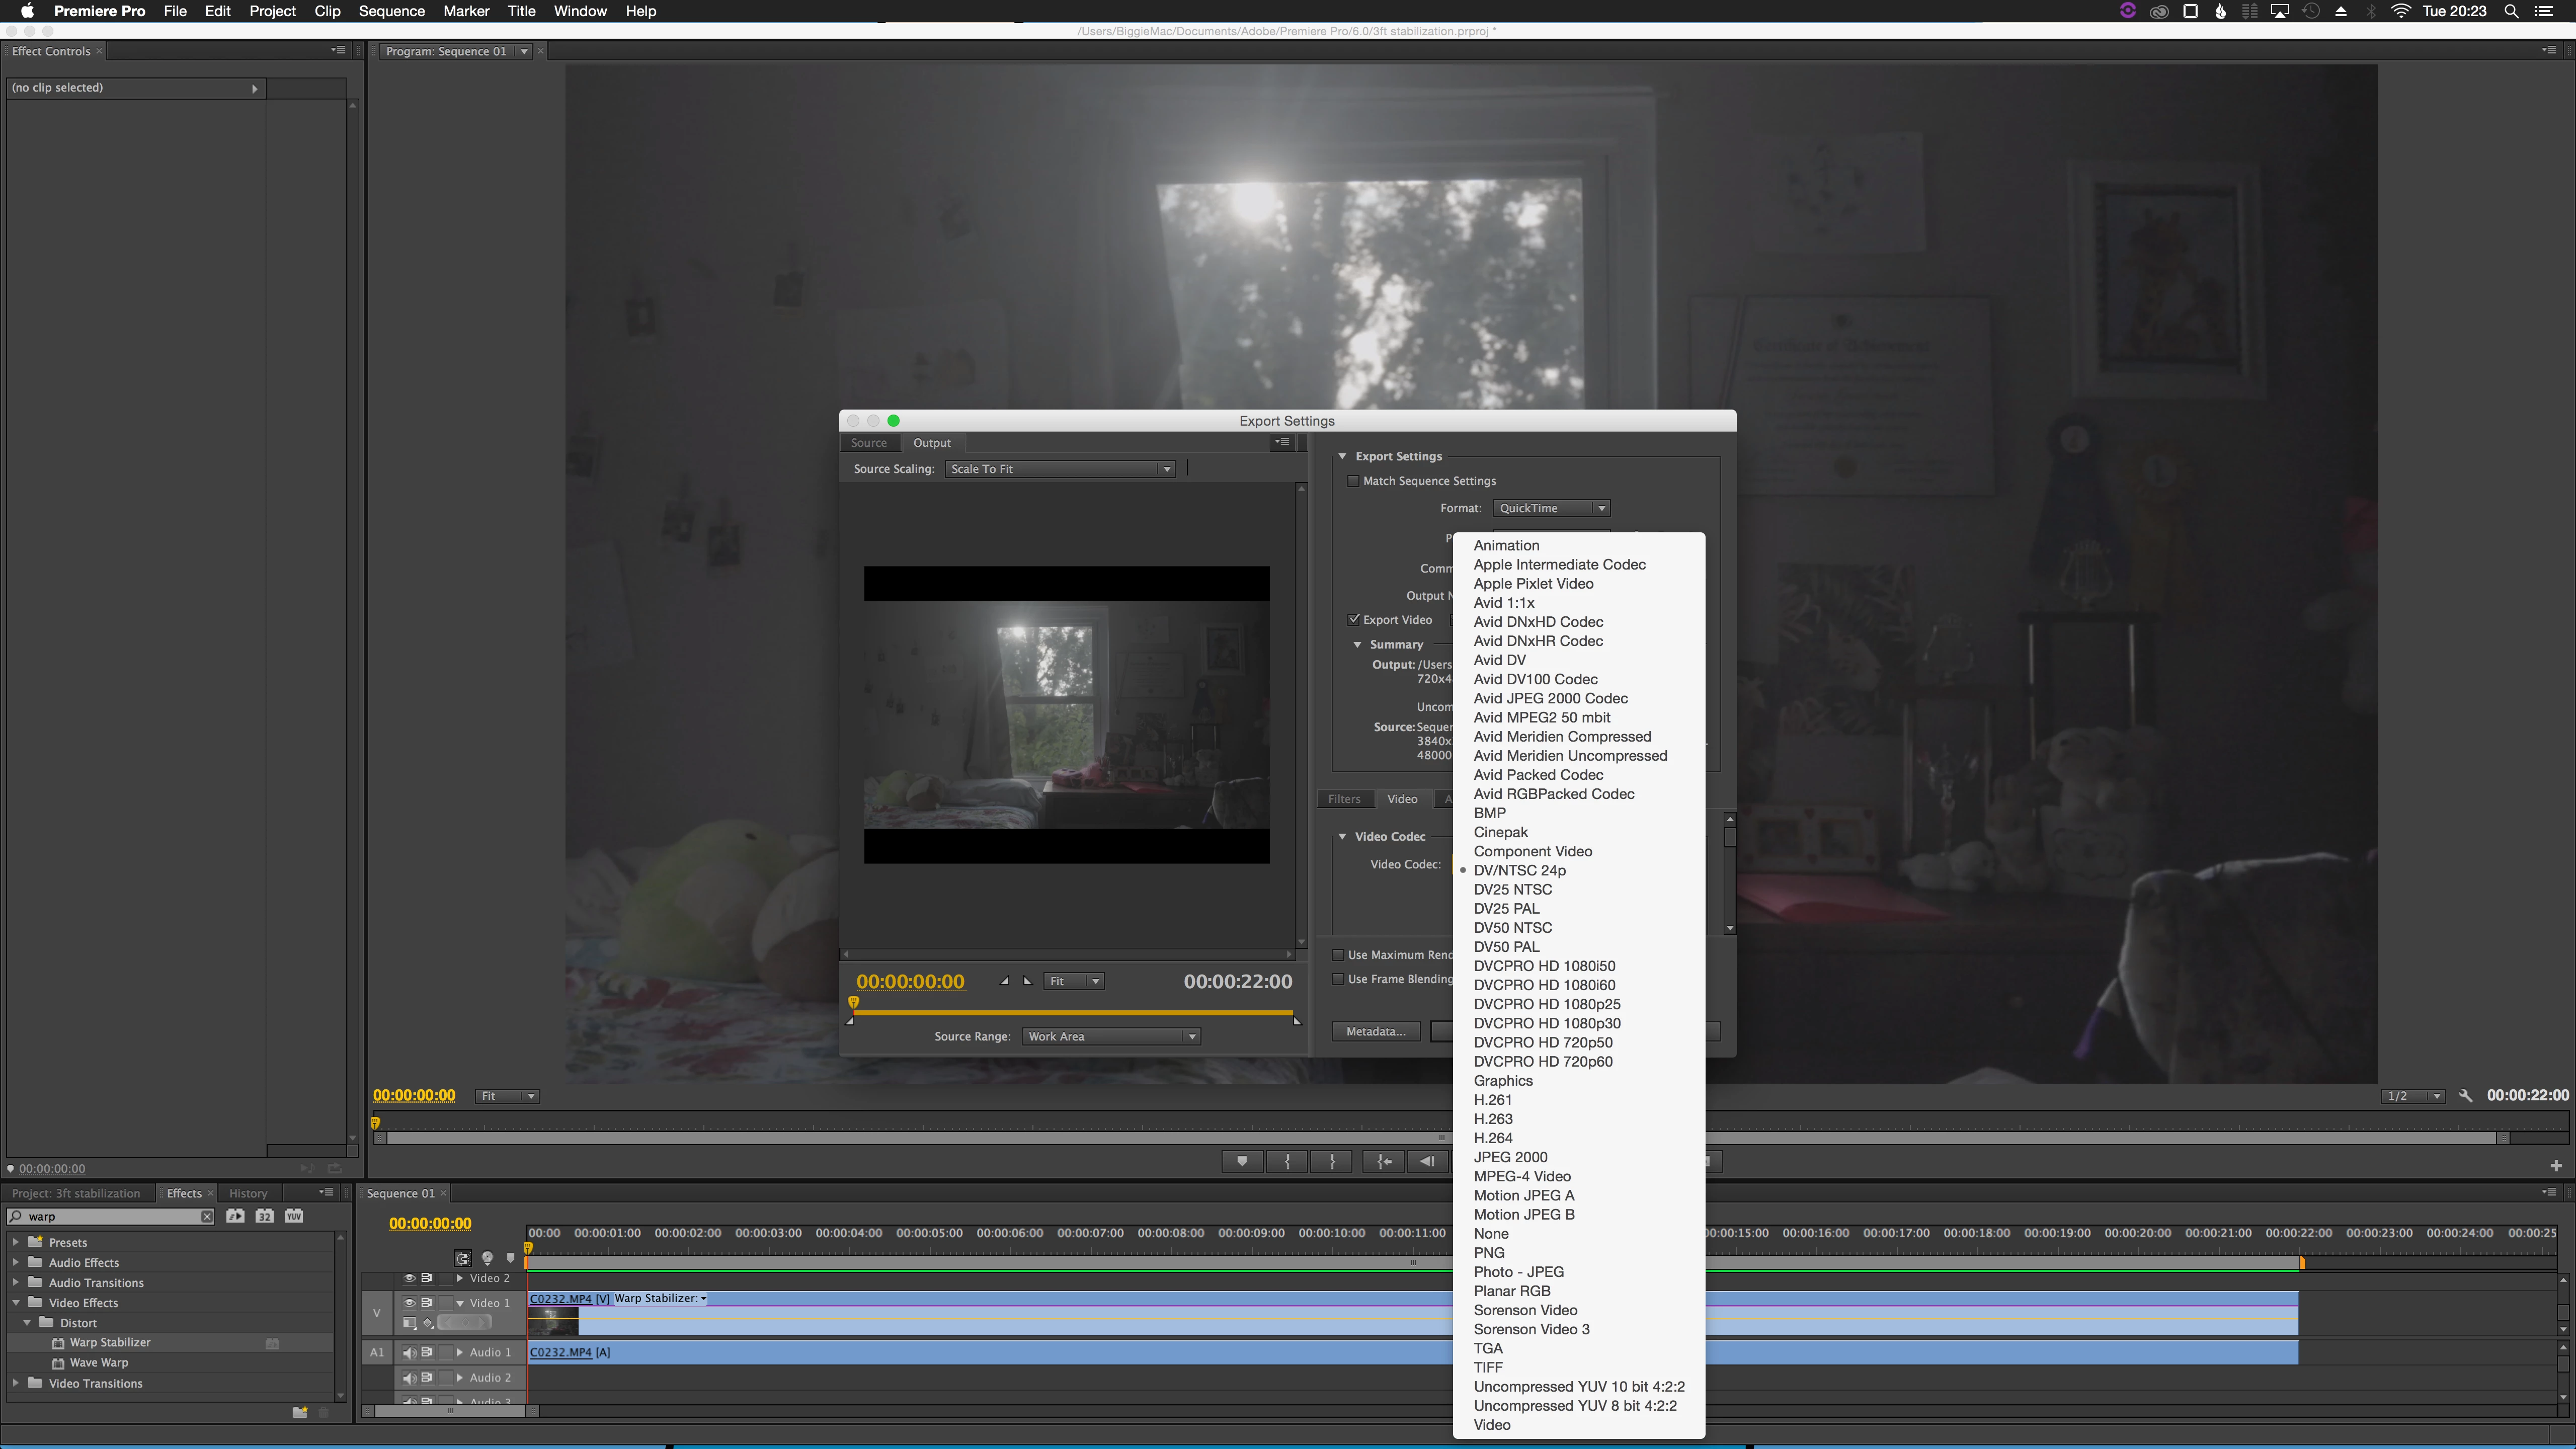
Task: Uncheck the Export Video checkbox
Action: [1354, 619]
